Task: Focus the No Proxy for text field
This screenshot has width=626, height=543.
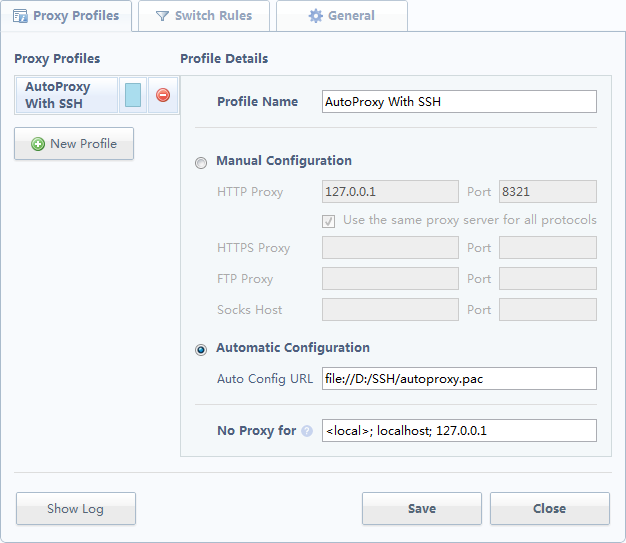Action: (x=459, y=430)
